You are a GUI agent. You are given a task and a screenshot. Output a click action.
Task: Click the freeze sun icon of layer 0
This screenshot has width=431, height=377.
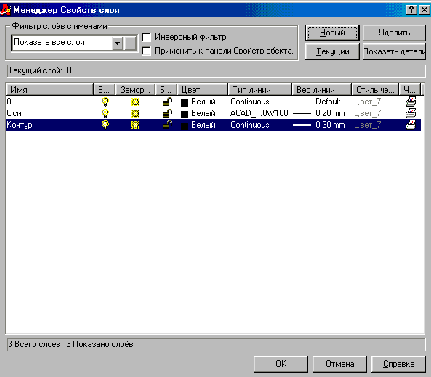pos(135,102)
